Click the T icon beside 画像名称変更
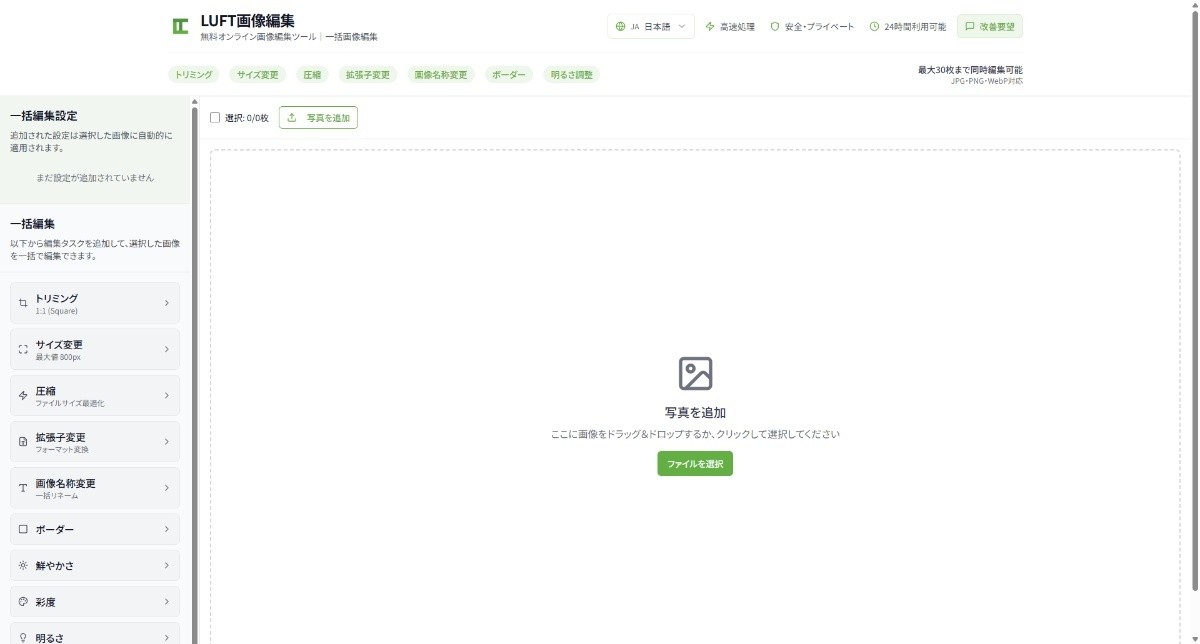 coord(23,488)
